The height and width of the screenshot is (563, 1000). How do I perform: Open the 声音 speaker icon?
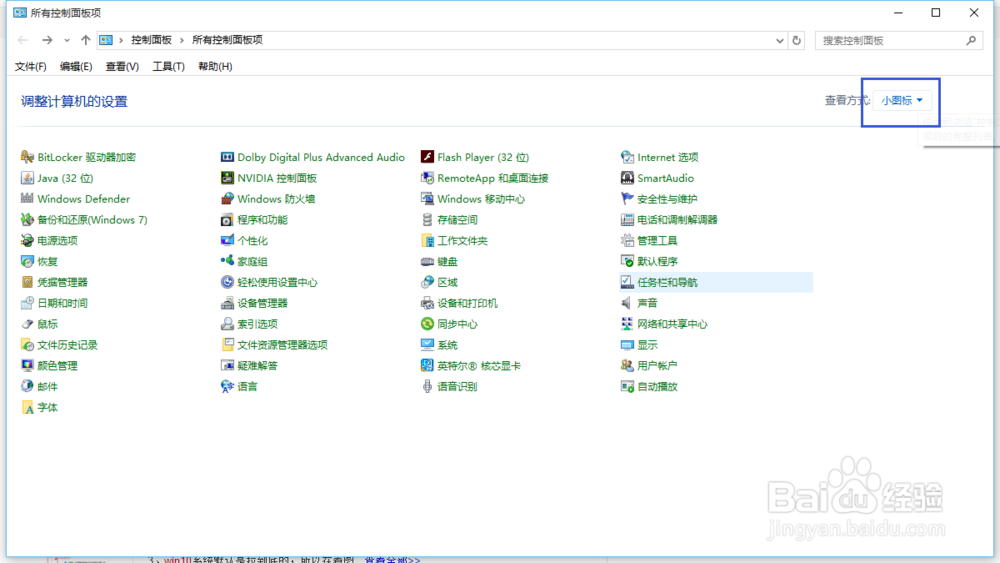point(627,303)
